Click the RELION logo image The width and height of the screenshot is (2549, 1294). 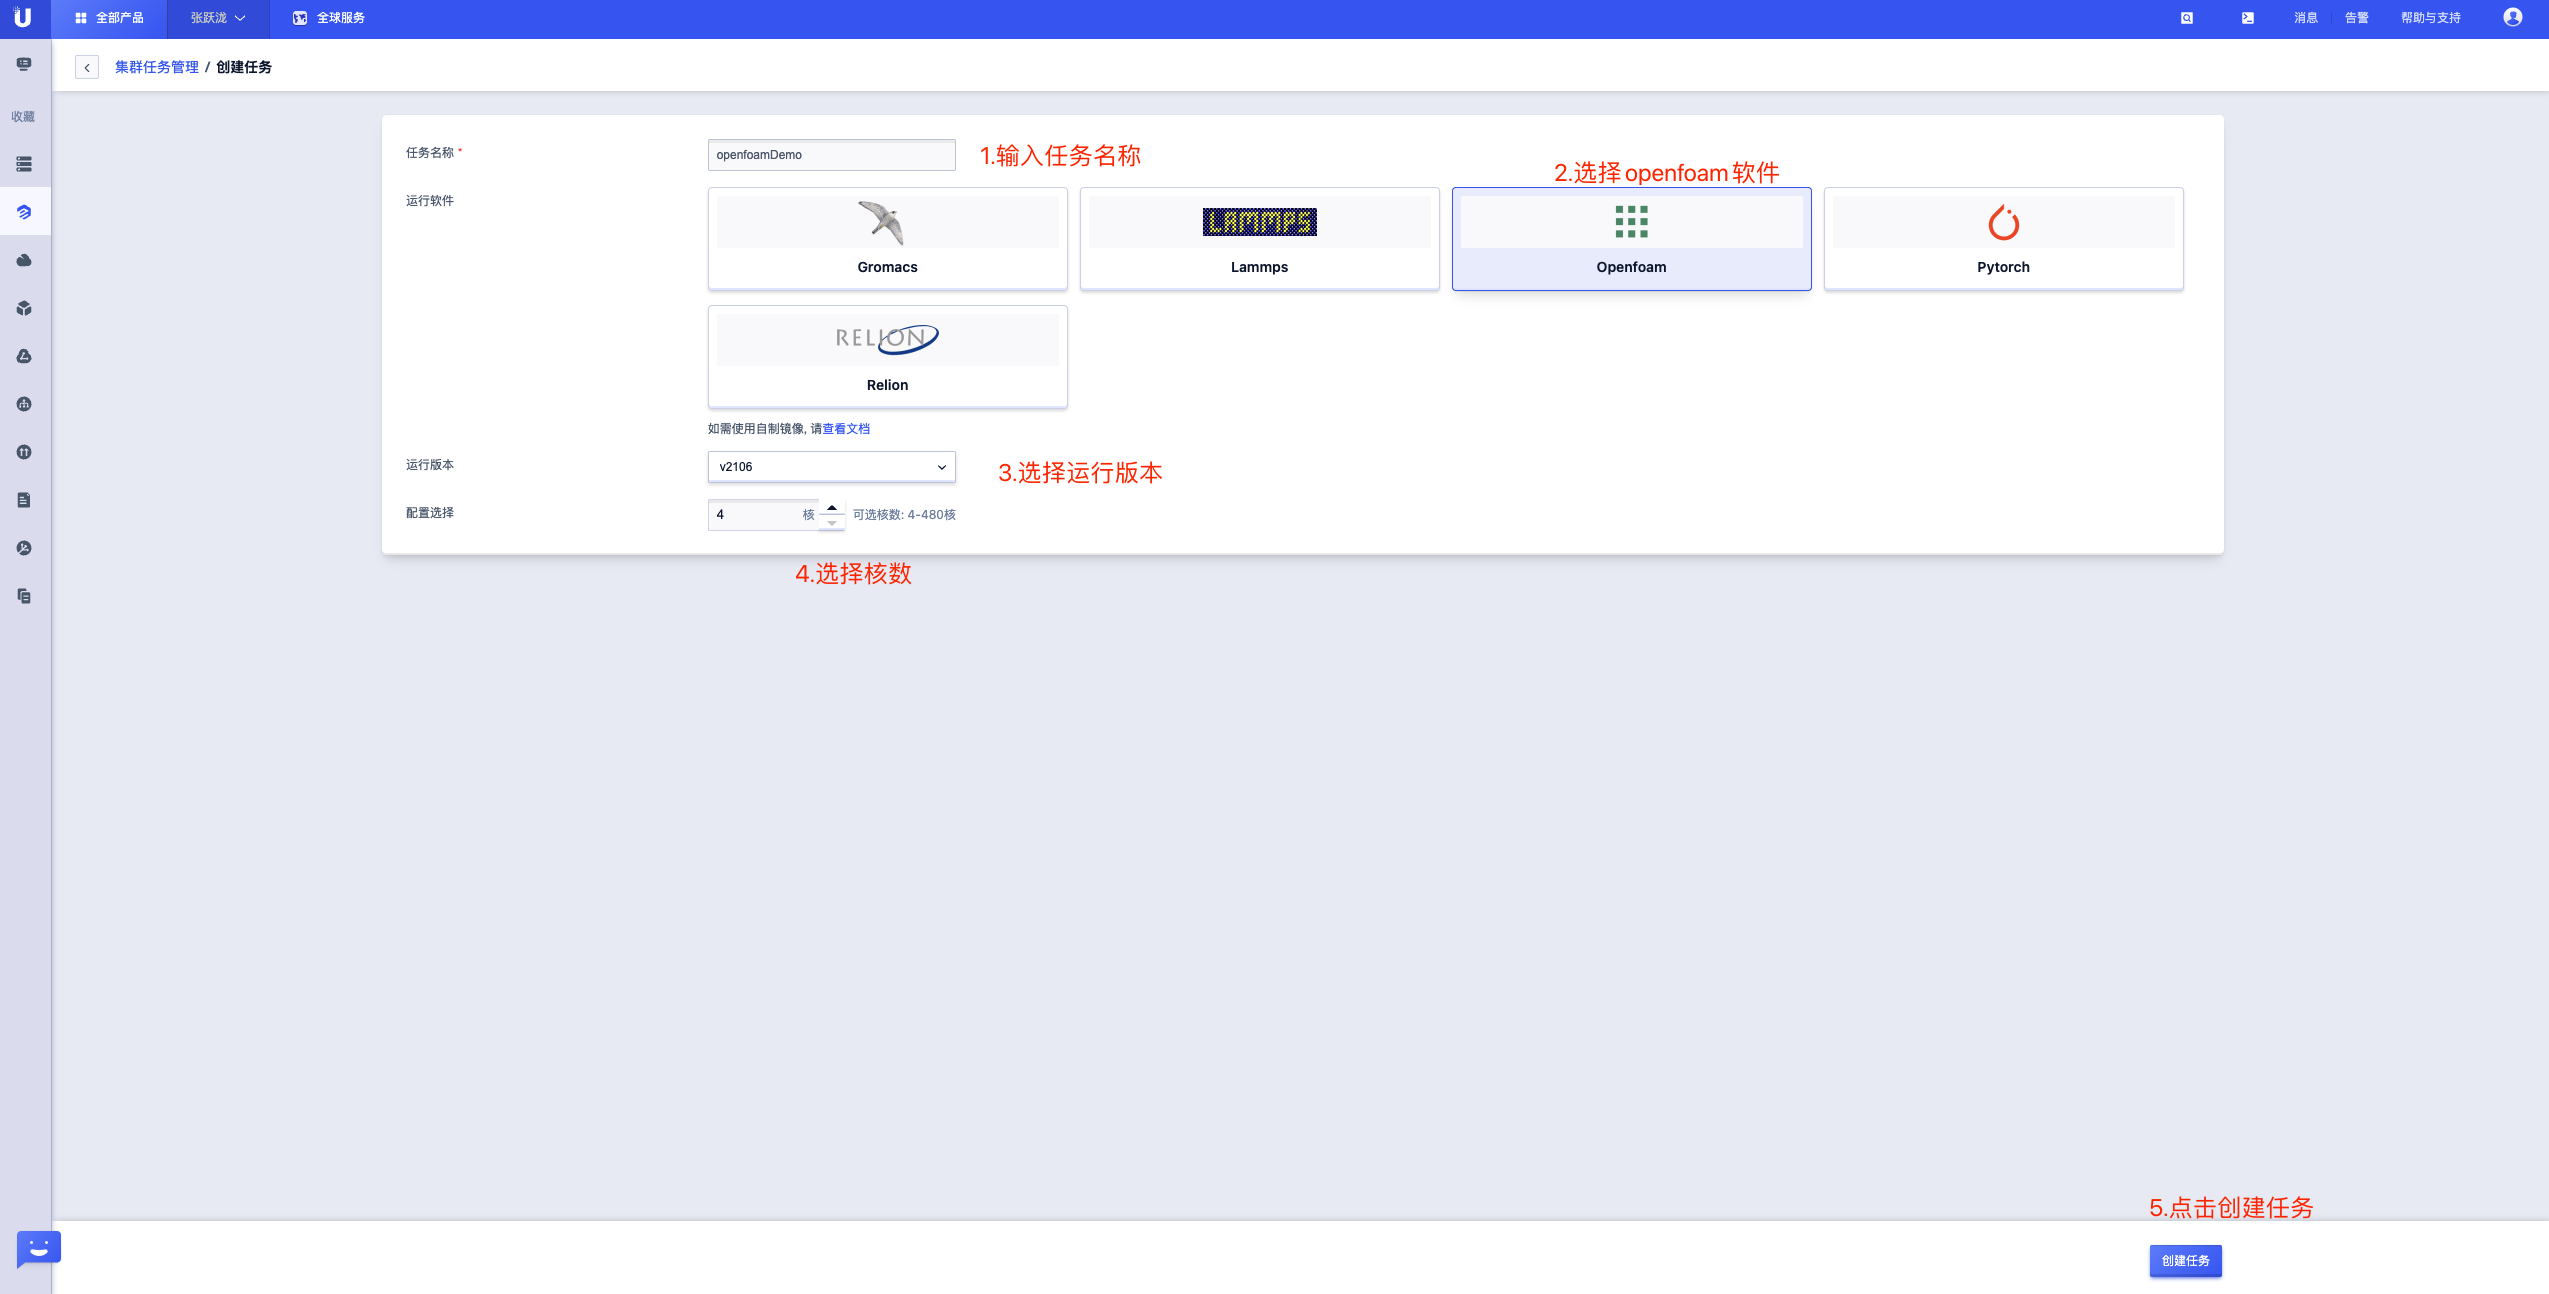click(887, 339)
